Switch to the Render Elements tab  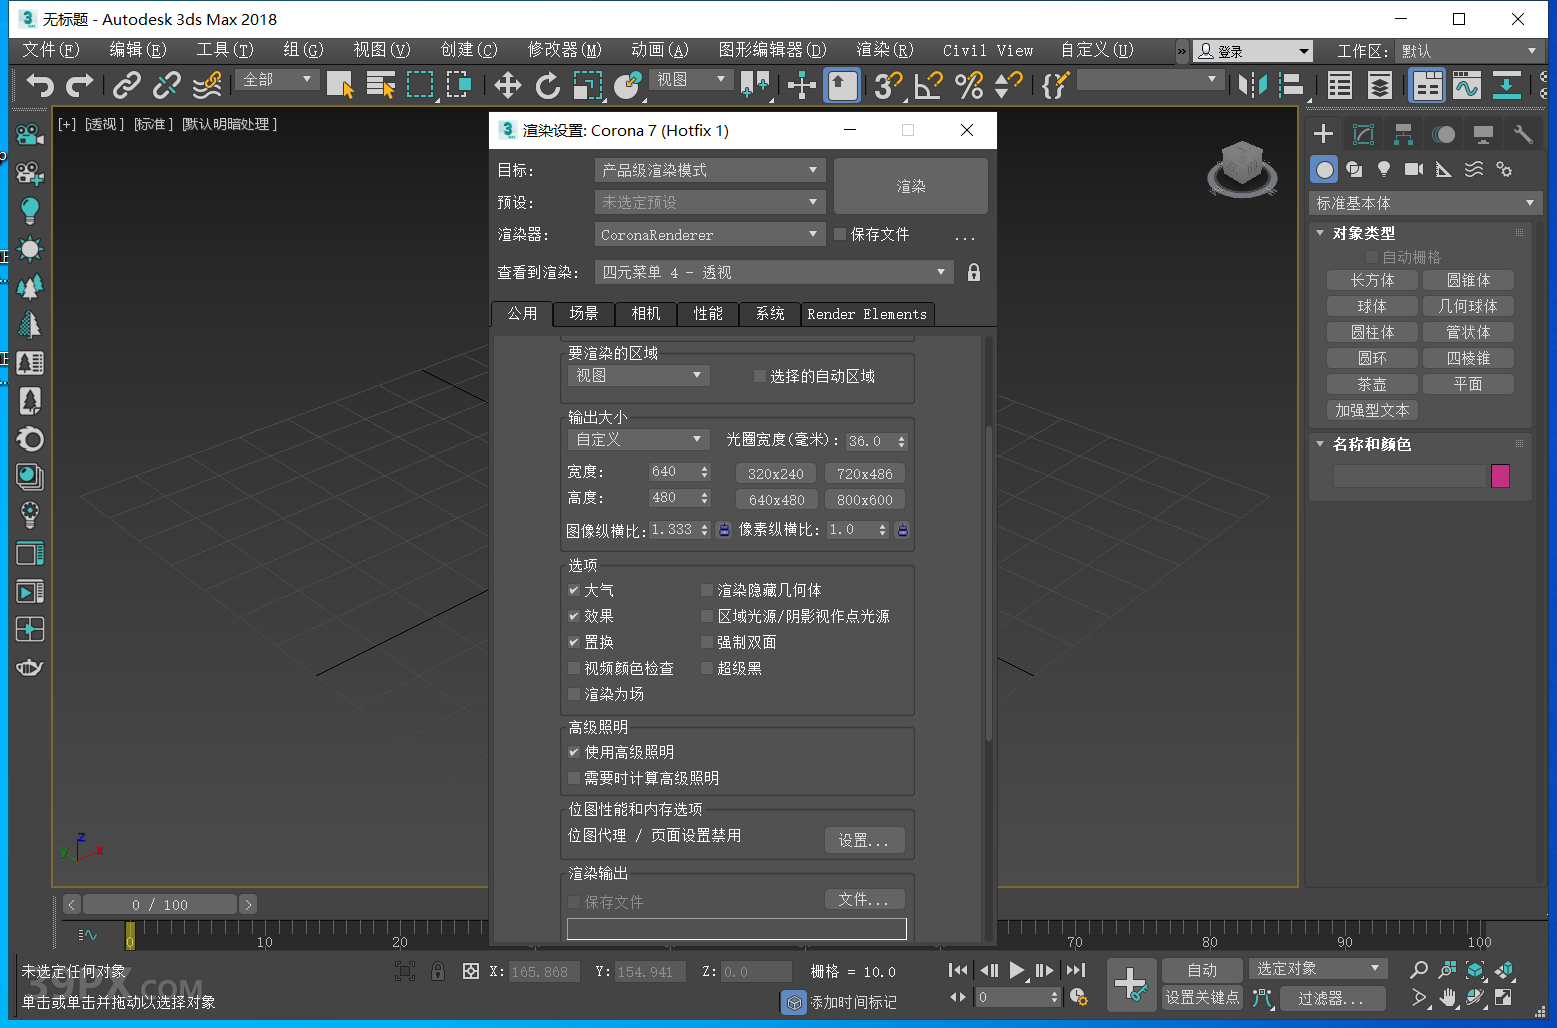pyautogui.click(x=866, y=314)
